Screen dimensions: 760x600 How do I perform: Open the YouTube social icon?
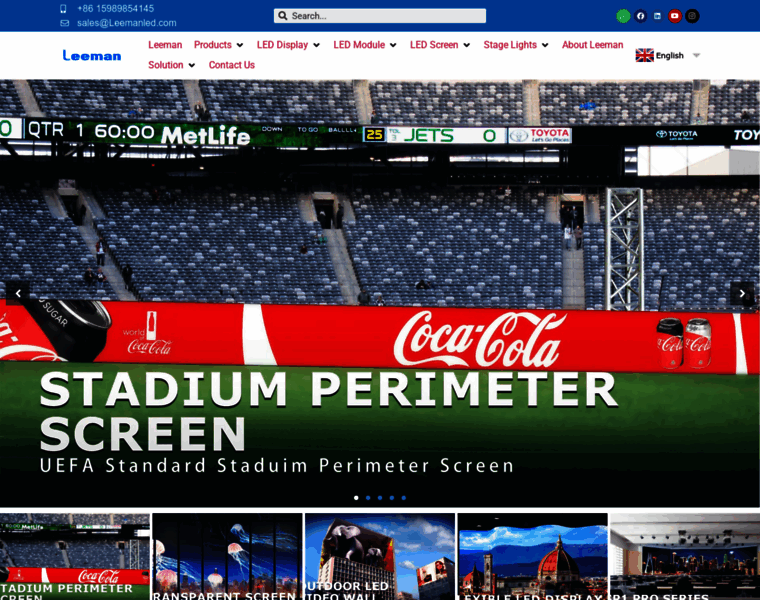(675, 16)
